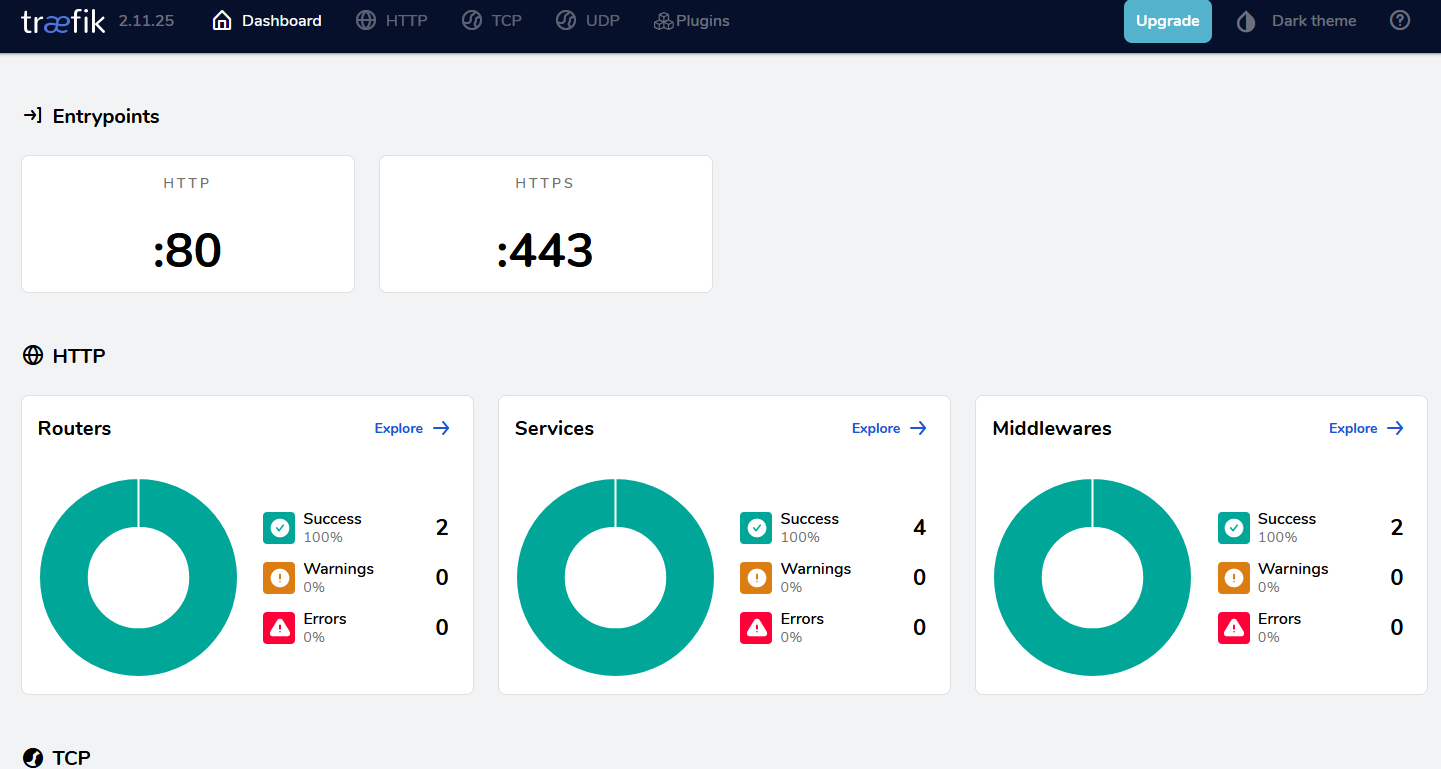Switch to the HTTP navigation tab
1441x769 pixels.
pos(392,21)
